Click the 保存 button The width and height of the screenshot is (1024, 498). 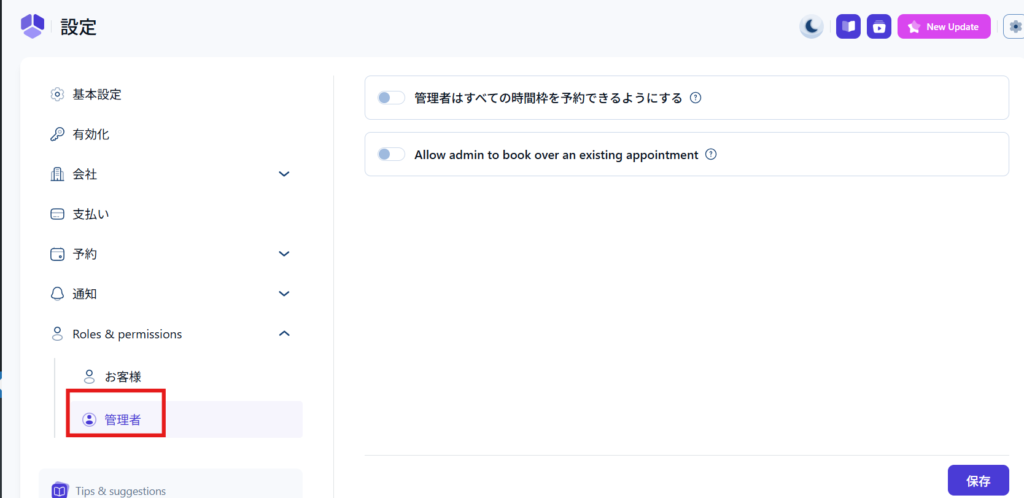978,481
